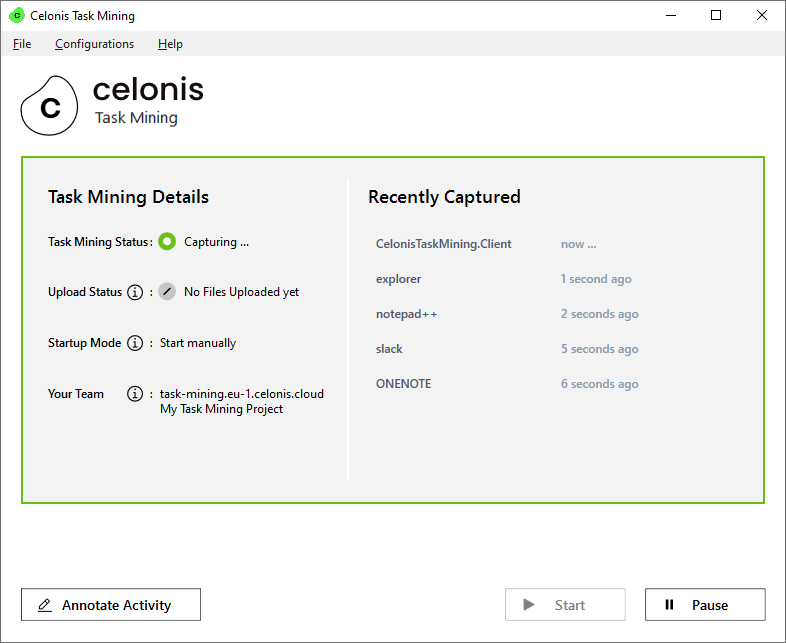
Task: Click the Startup Mode info icon
Action: click(135, 343)
